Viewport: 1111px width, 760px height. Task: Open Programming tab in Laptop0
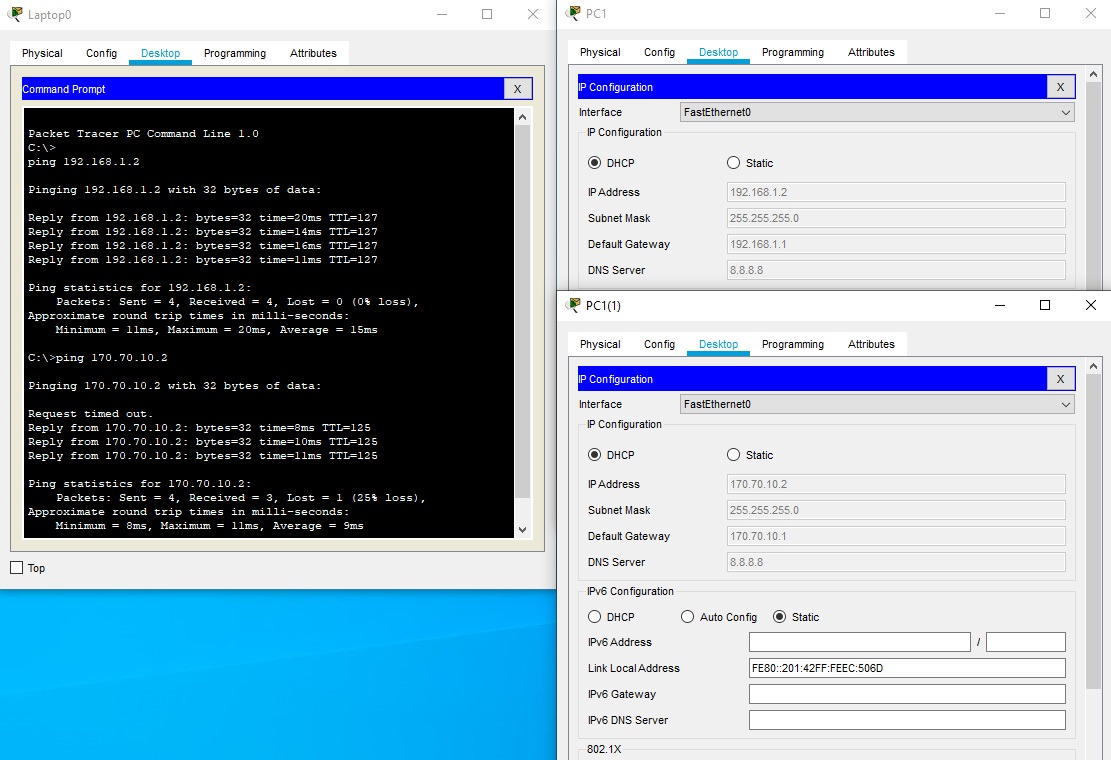coord(235,53)
